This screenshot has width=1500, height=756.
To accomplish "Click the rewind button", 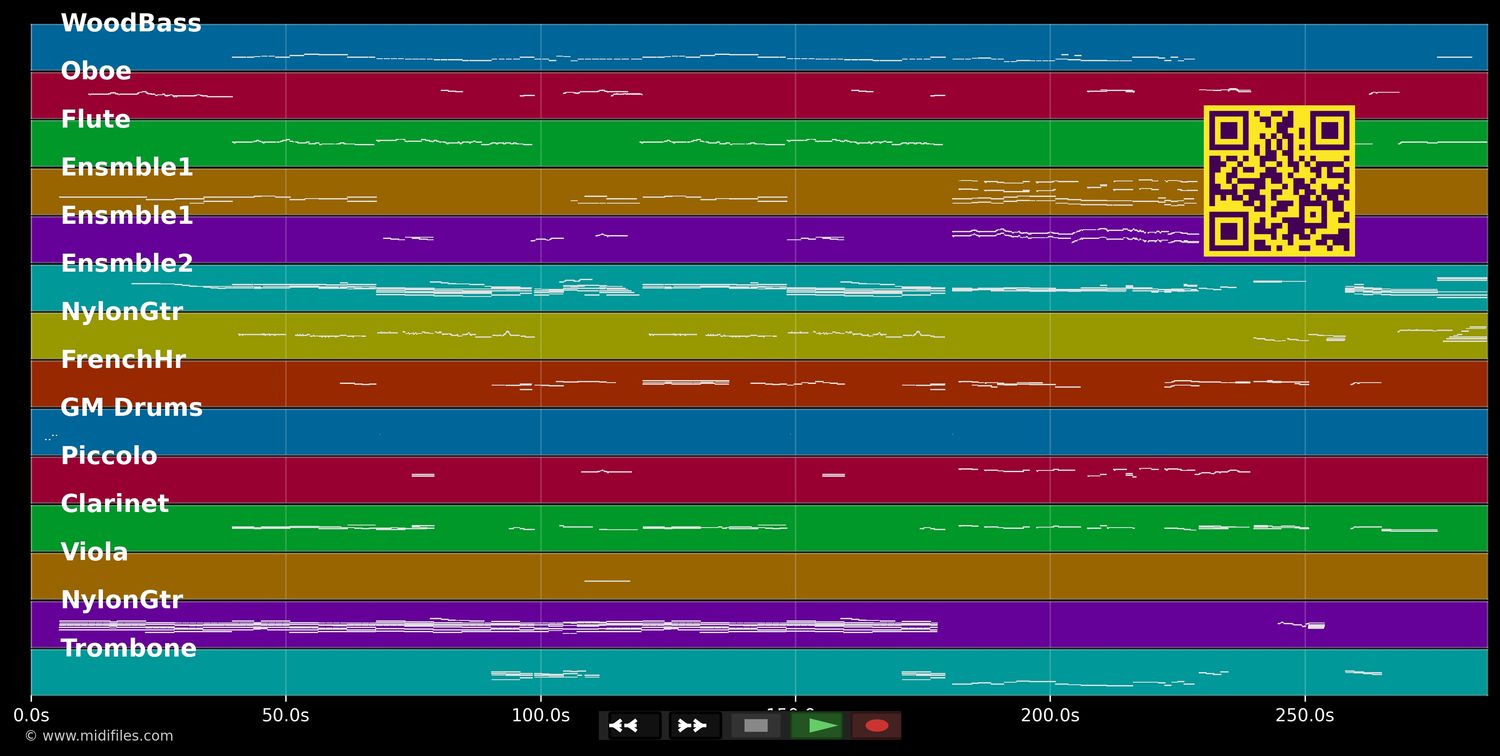I will pyautogui.click(x=633, y=725).
